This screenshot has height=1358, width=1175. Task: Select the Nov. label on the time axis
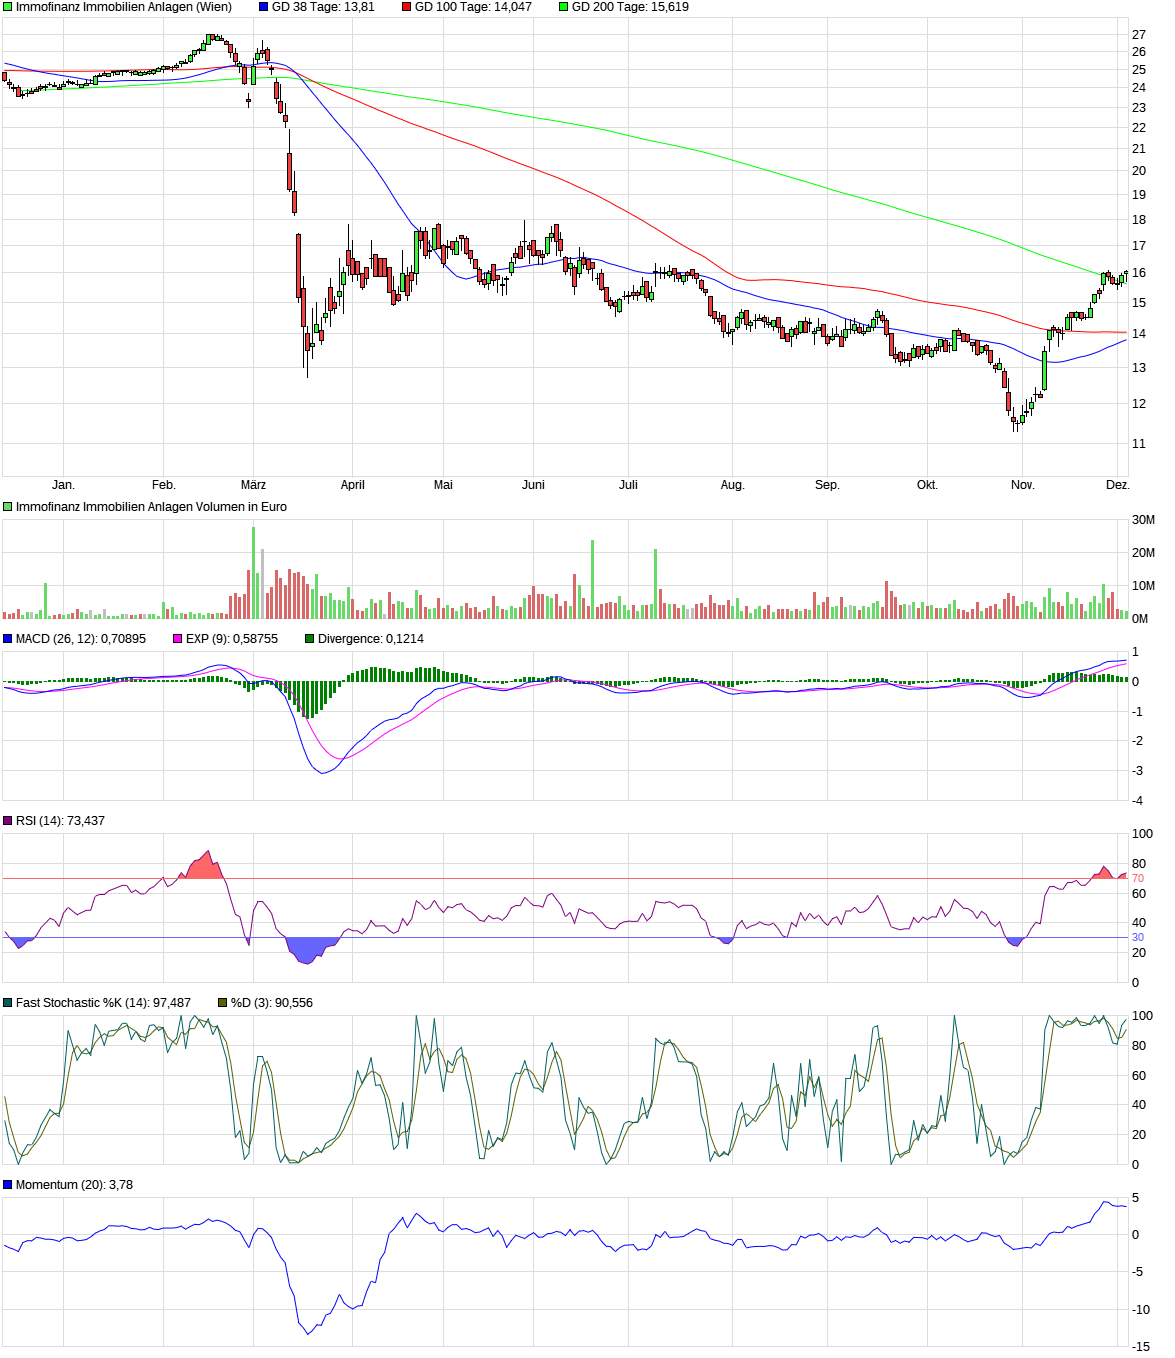coord(1022,485)
